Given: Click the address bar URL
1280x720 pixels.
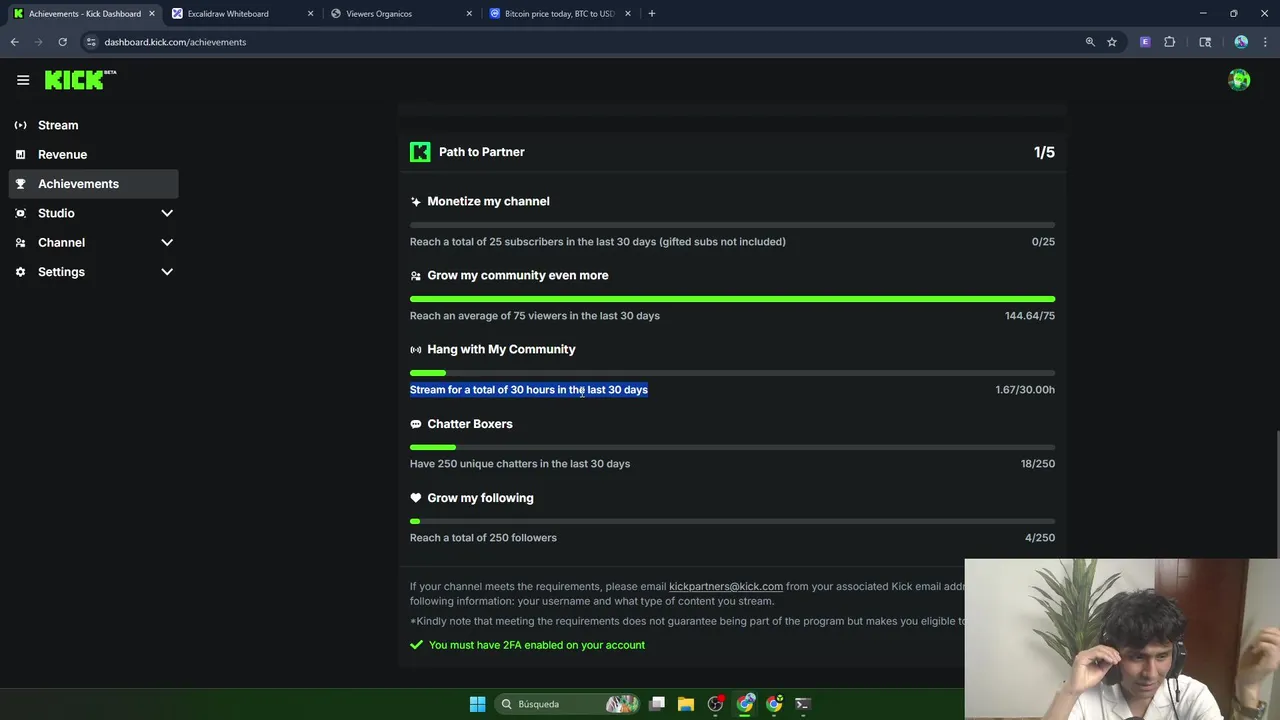Looking at the screenshot, I should (175, 42).
